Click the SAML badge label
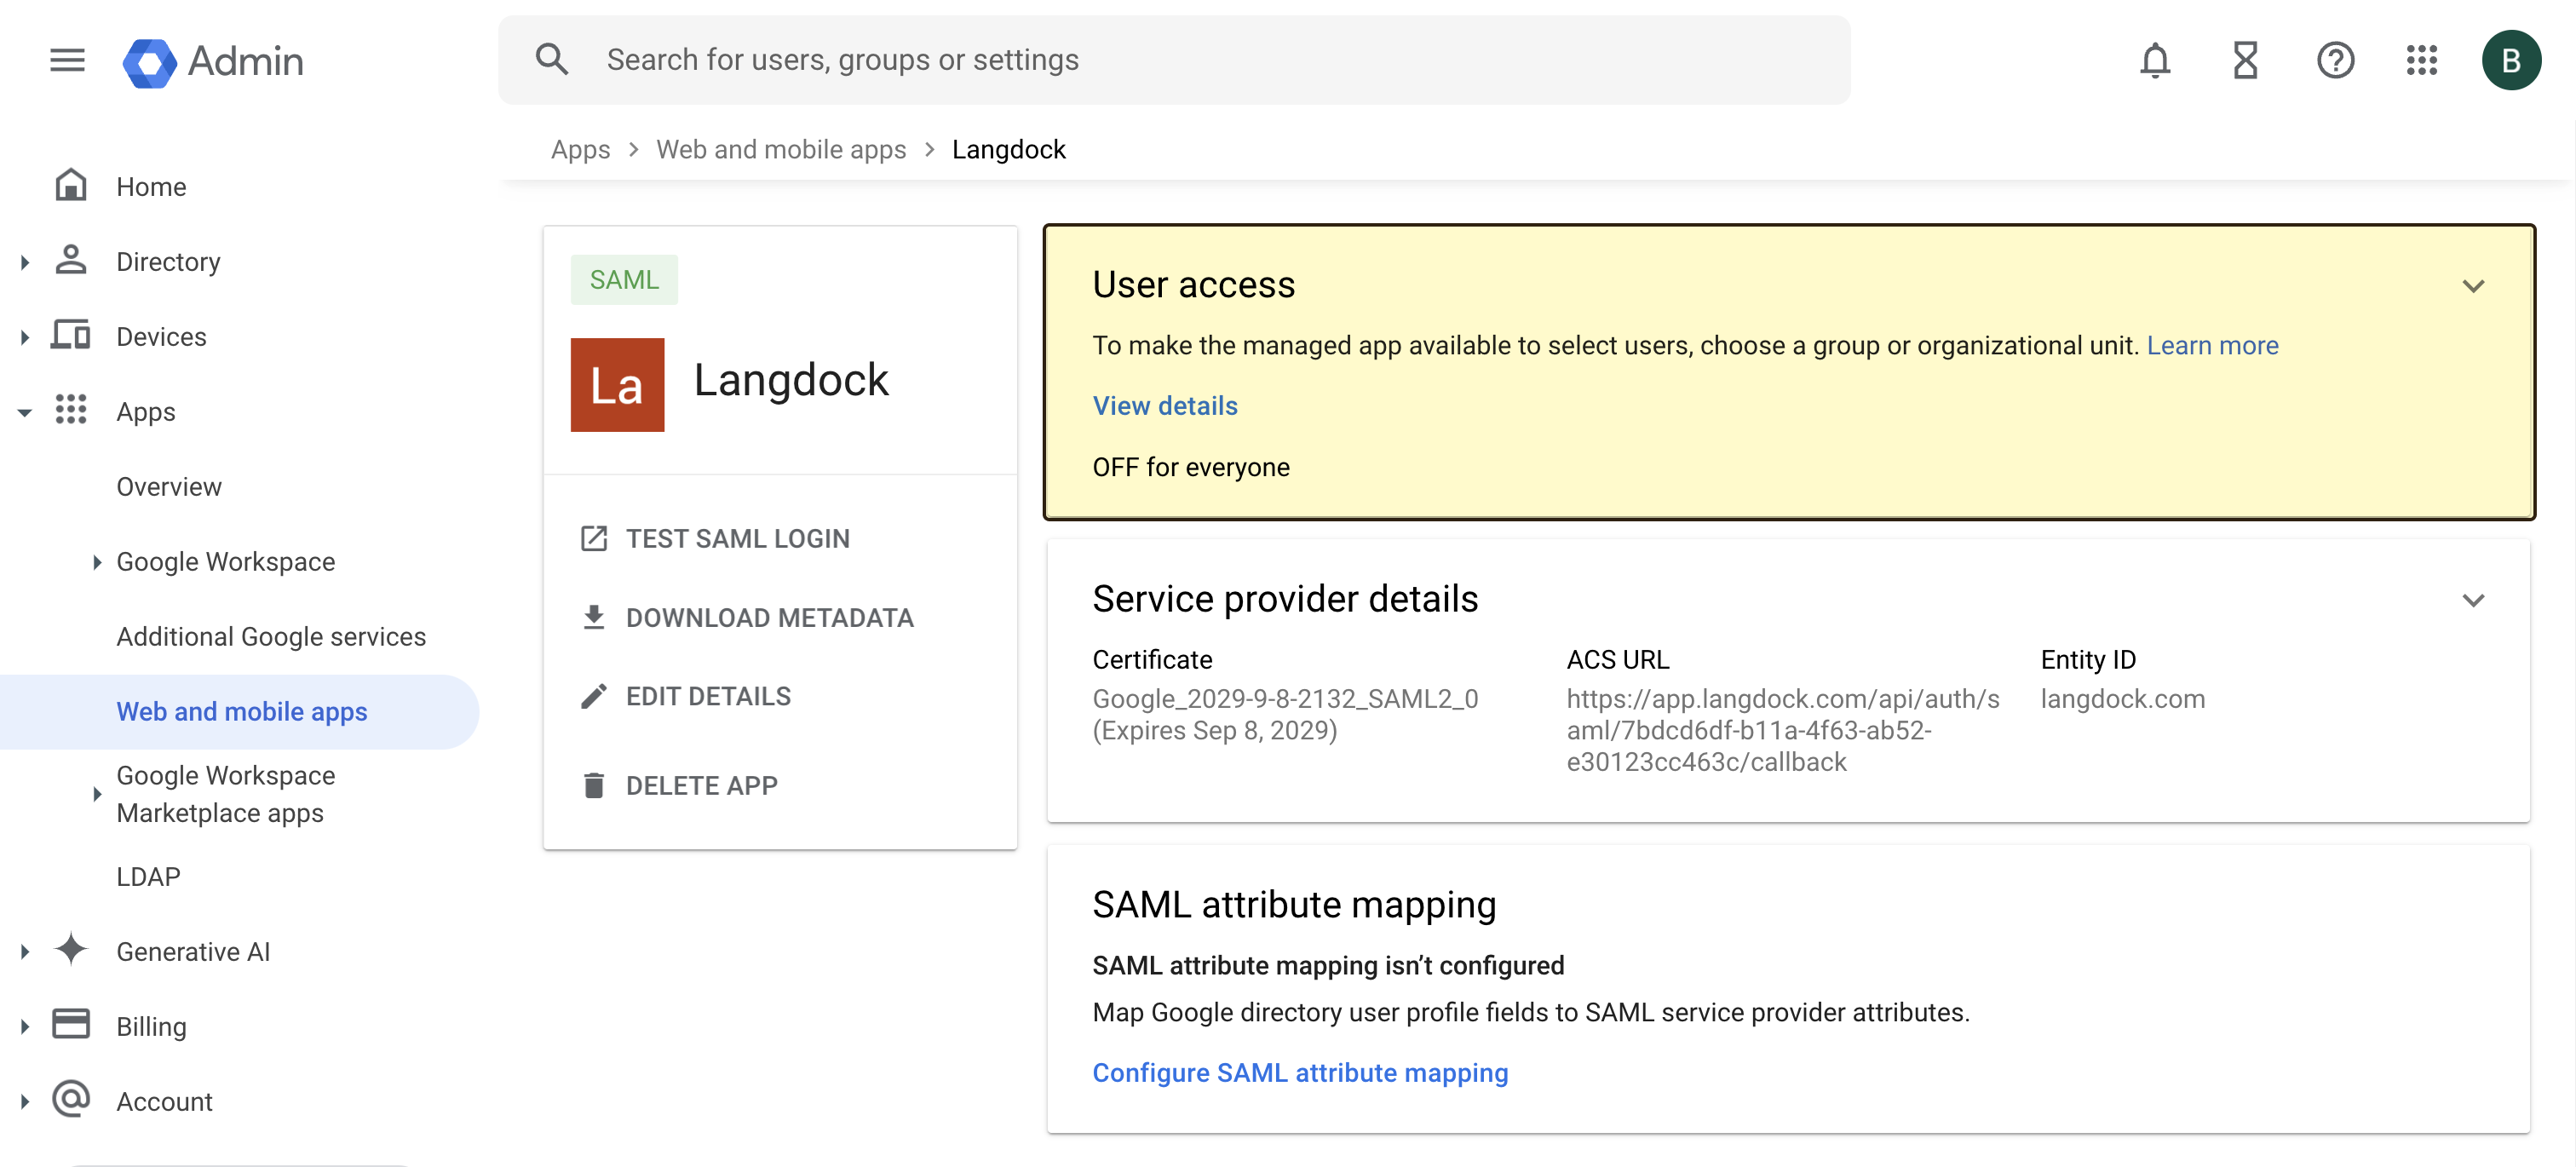The image size is (2576, 1167). 624,280
